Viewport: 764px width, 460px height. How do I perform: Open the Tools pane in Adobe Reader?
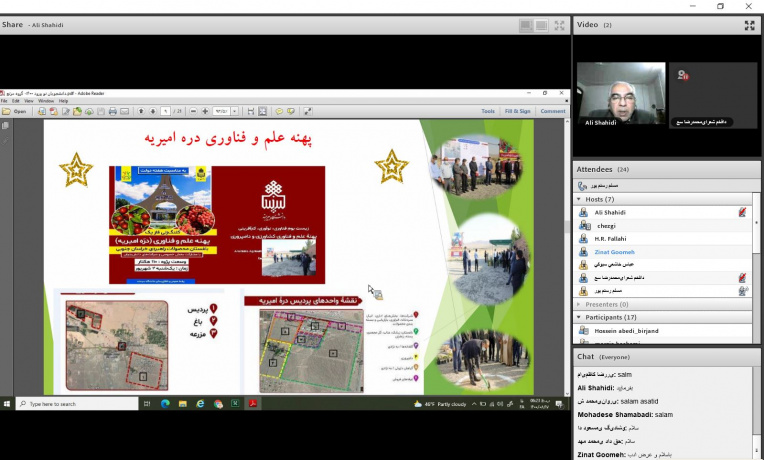click(487, 111)
